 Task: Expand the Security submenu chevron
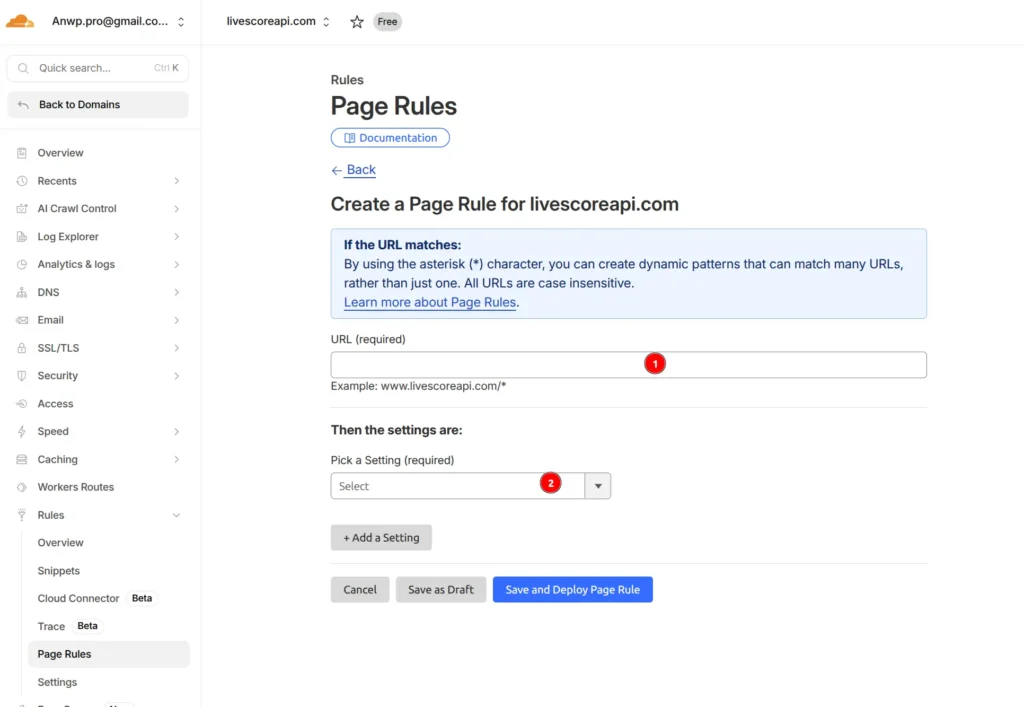pyautogui.click(x=176, y=375)
